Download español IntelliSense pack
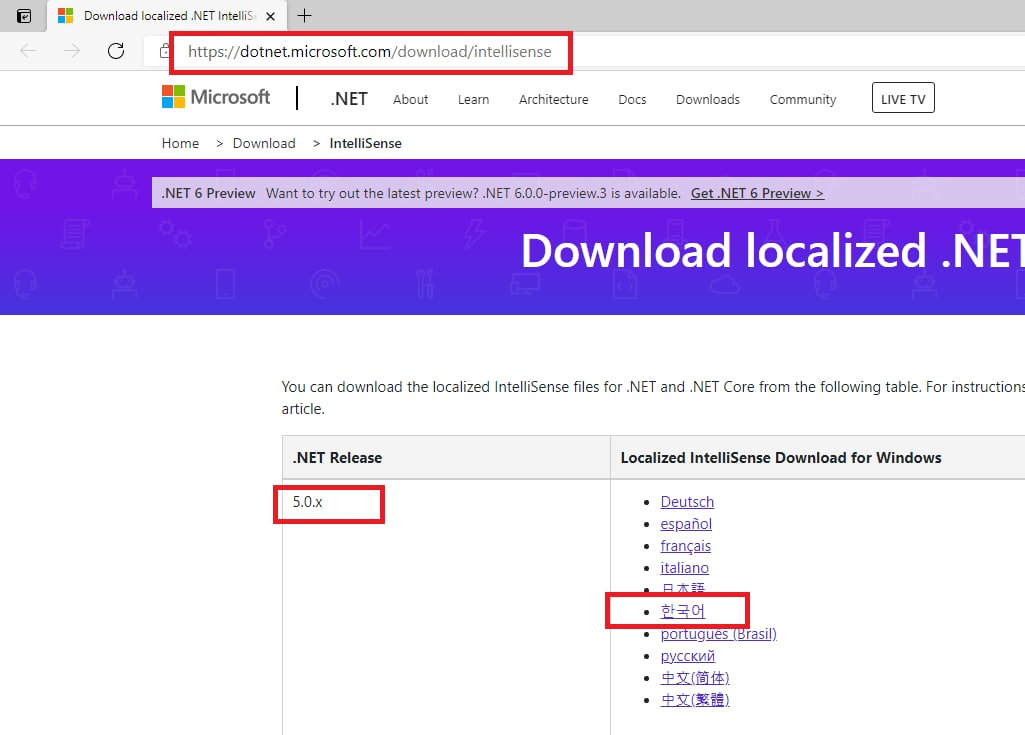Image resolution: width=1025 pixels, height=735 pixels. tap(686, 524)
